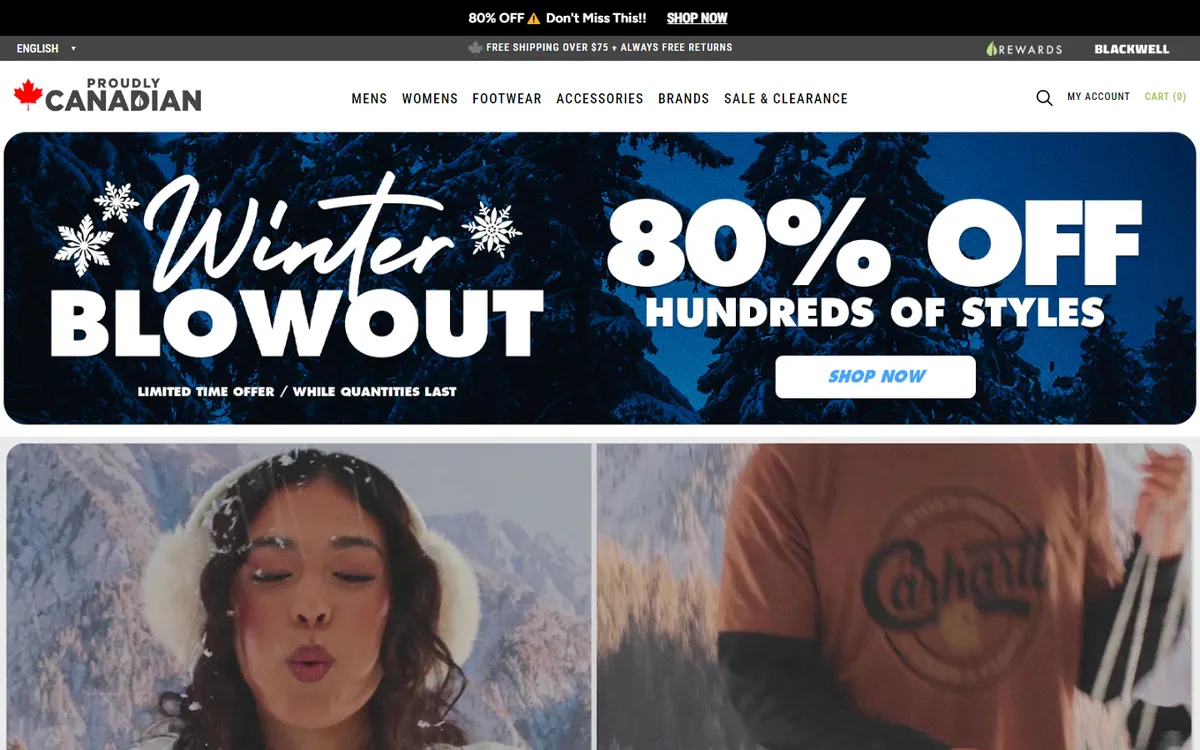This screenshot has height=750, width=1200.
Task: Open the Mens menu
Action: click(x=369, y=98)
